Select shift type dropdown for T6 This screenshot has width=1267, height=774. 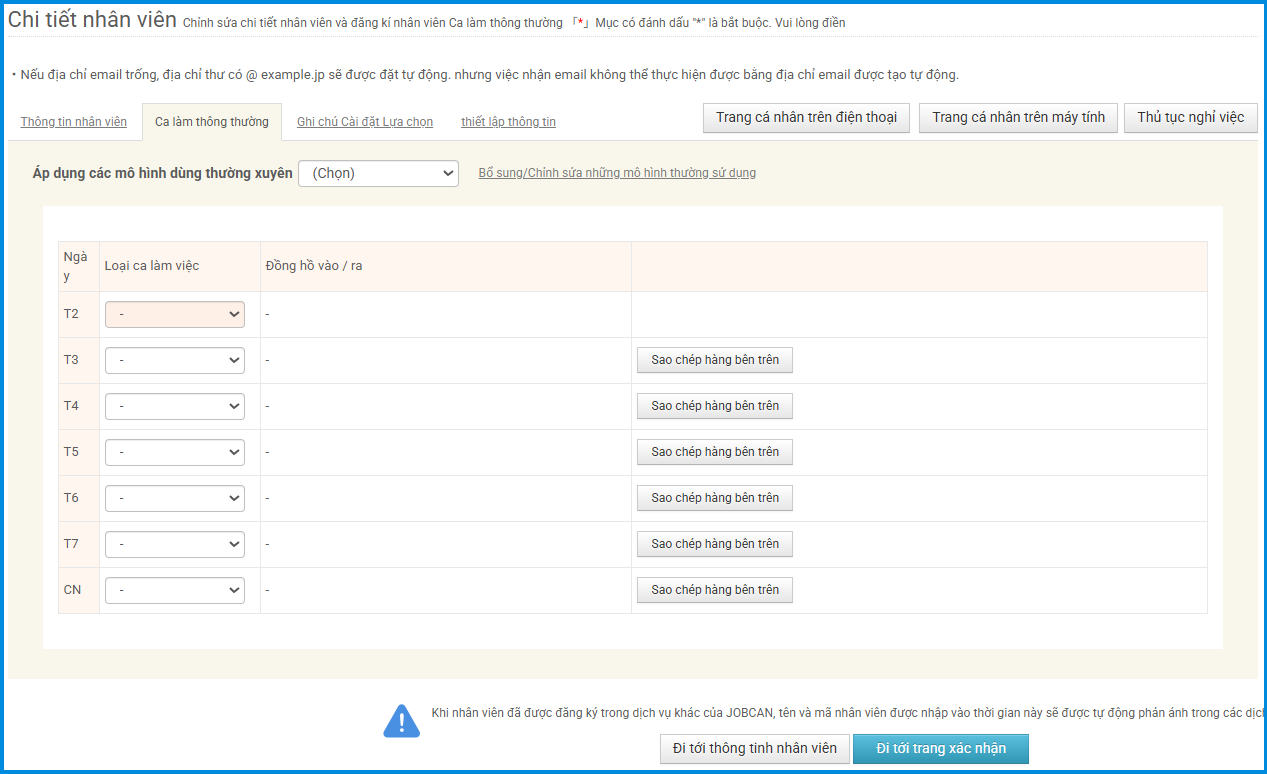click(175, 498)
